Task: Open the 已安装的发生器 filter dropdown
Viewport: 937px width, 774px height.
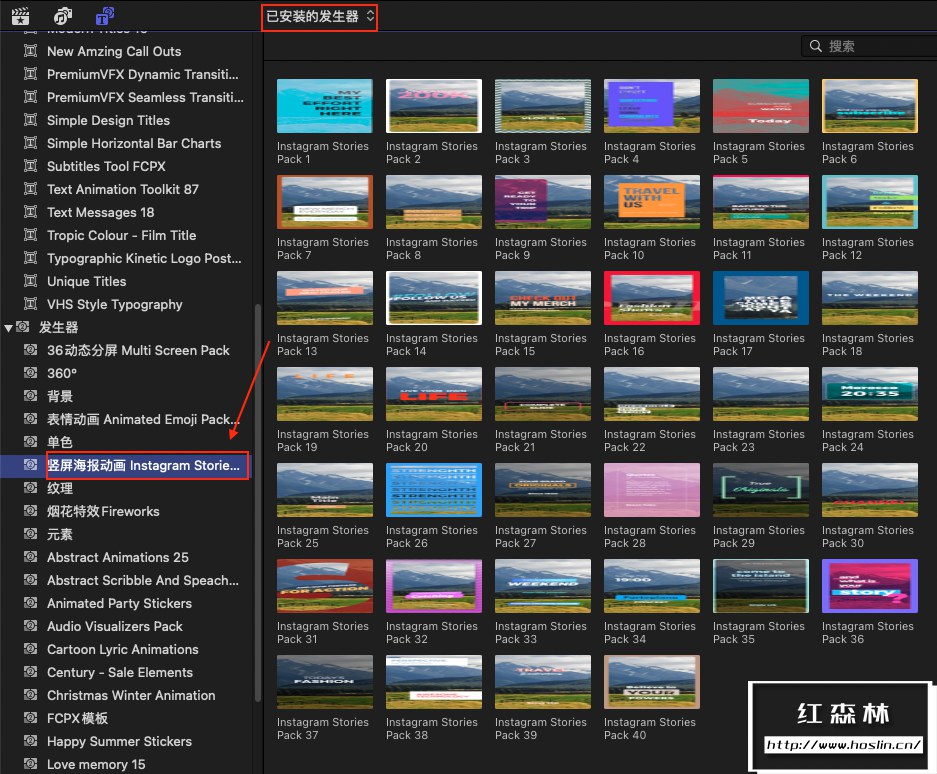Action: [320, 17]
